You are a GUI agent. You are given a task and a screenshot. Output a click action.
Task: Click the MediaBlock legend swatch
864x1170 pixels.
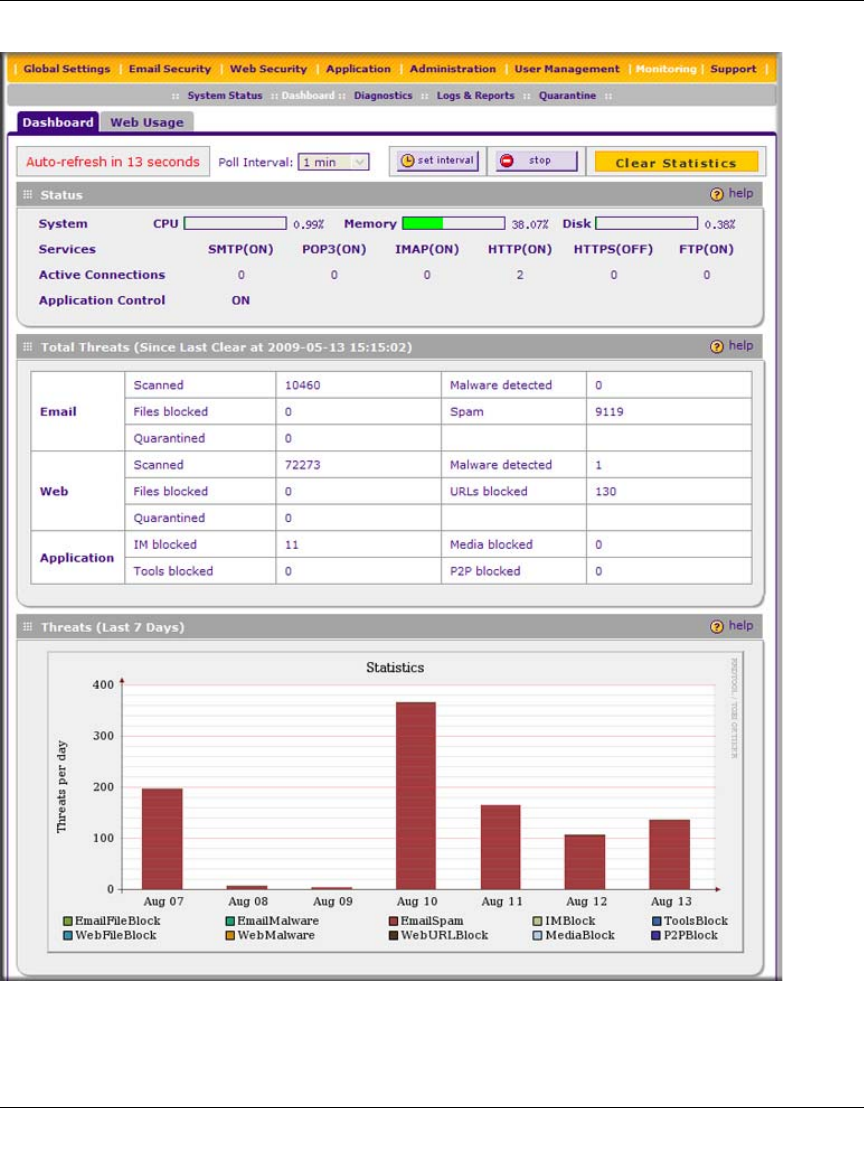point(537,936)
